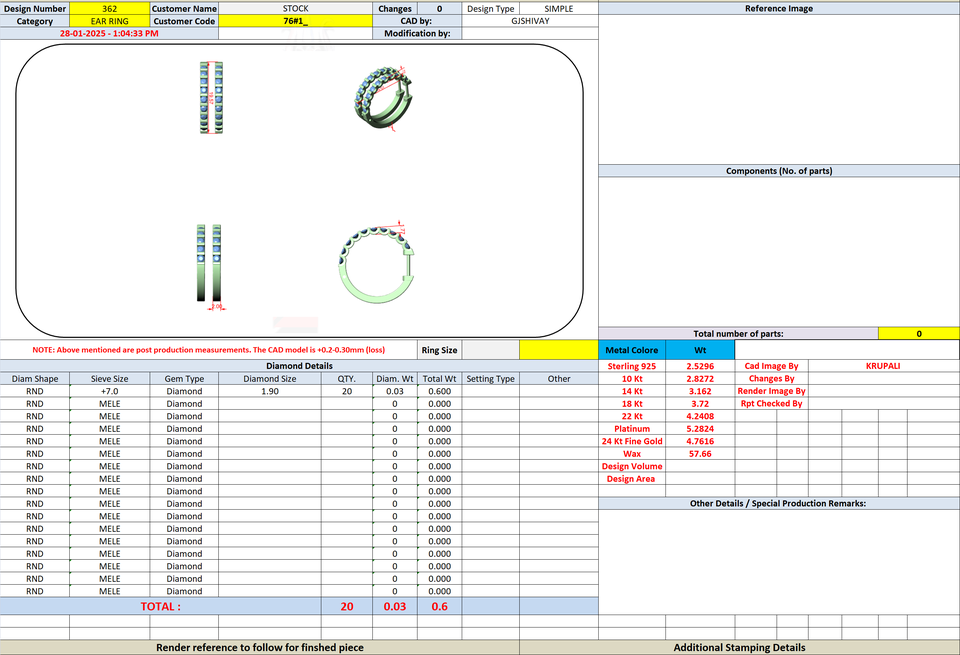Select the perspective hoop earring render
Image resolution: width=960 pixels, height=655 pixels.
click(x=382, y=97)
